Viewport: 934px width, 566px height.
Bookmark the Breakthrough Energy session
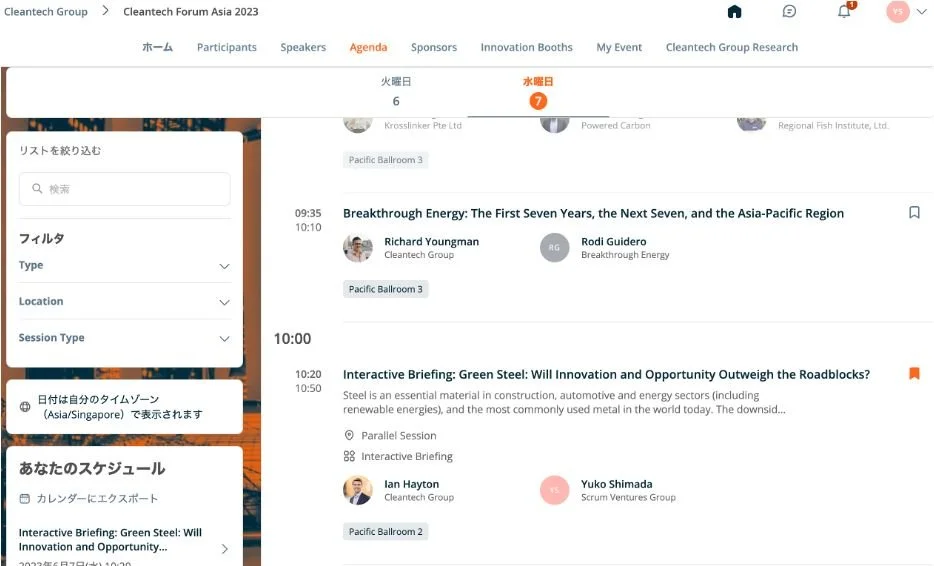(x=914, y=212)
